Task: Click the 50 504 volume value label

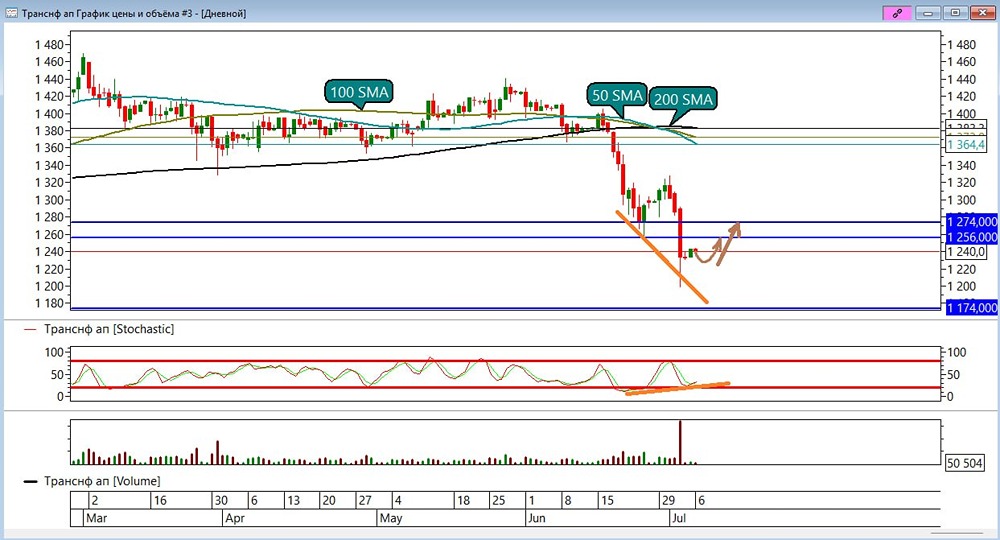Action: coord(964,463)
